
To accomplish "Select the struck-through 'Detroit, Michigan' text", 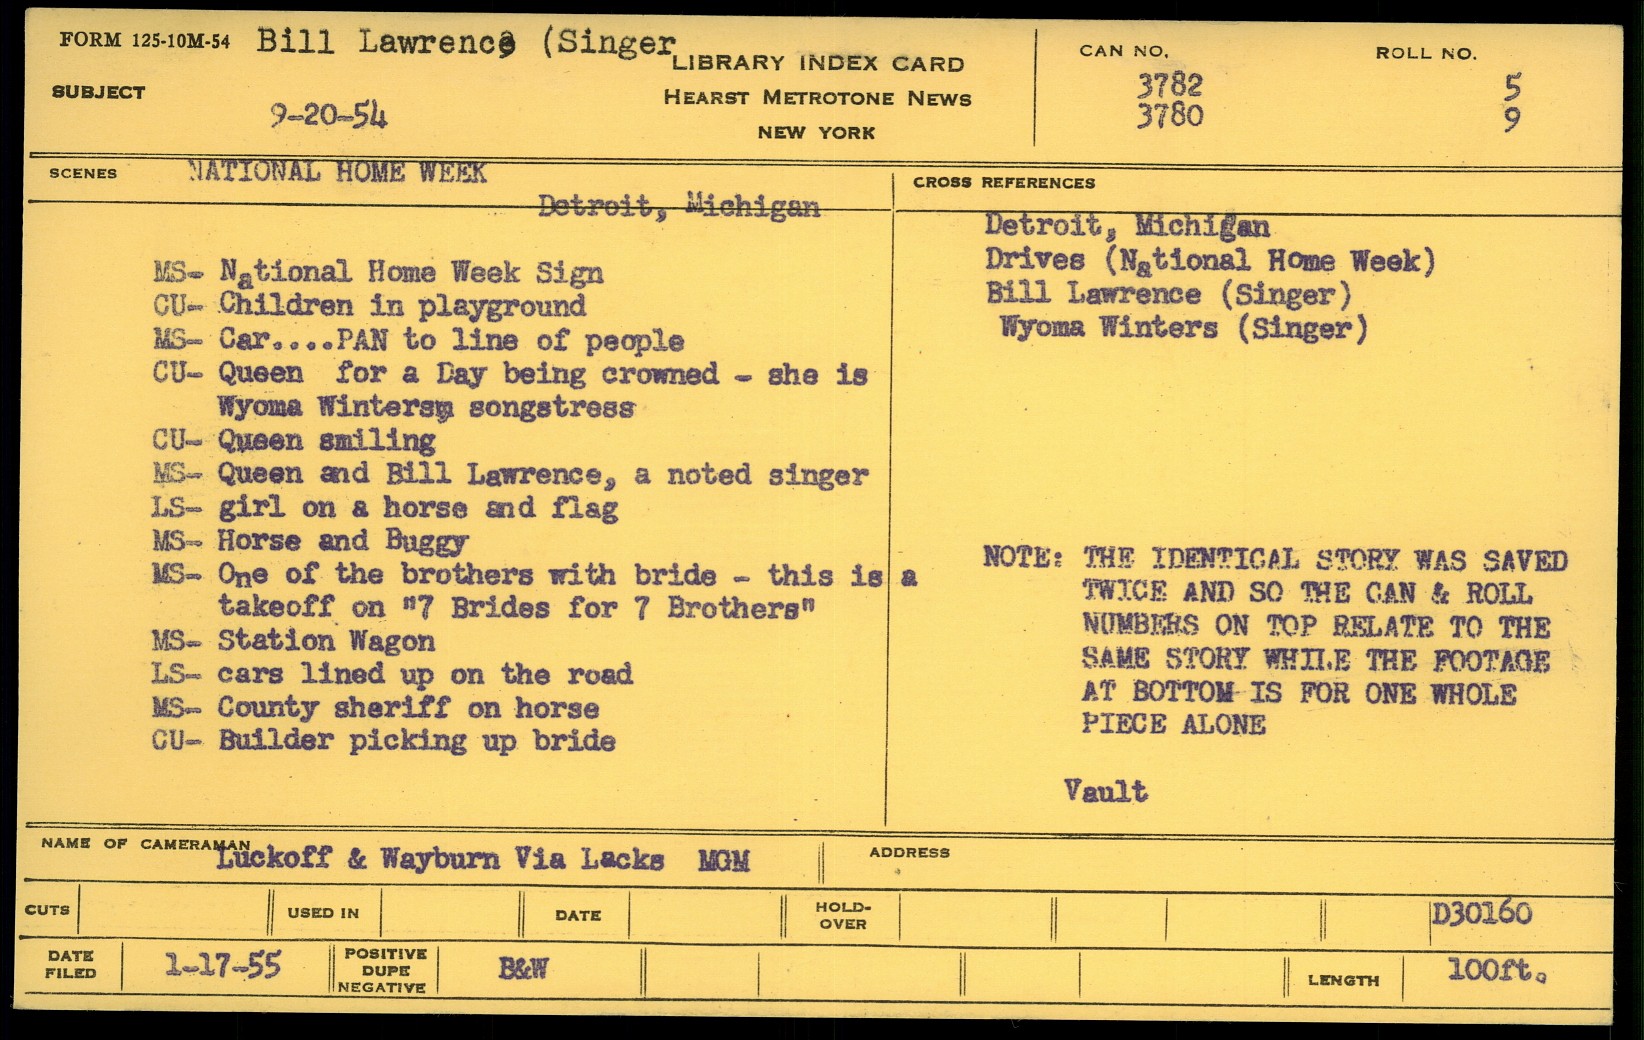I will click(x=678, y=207).
